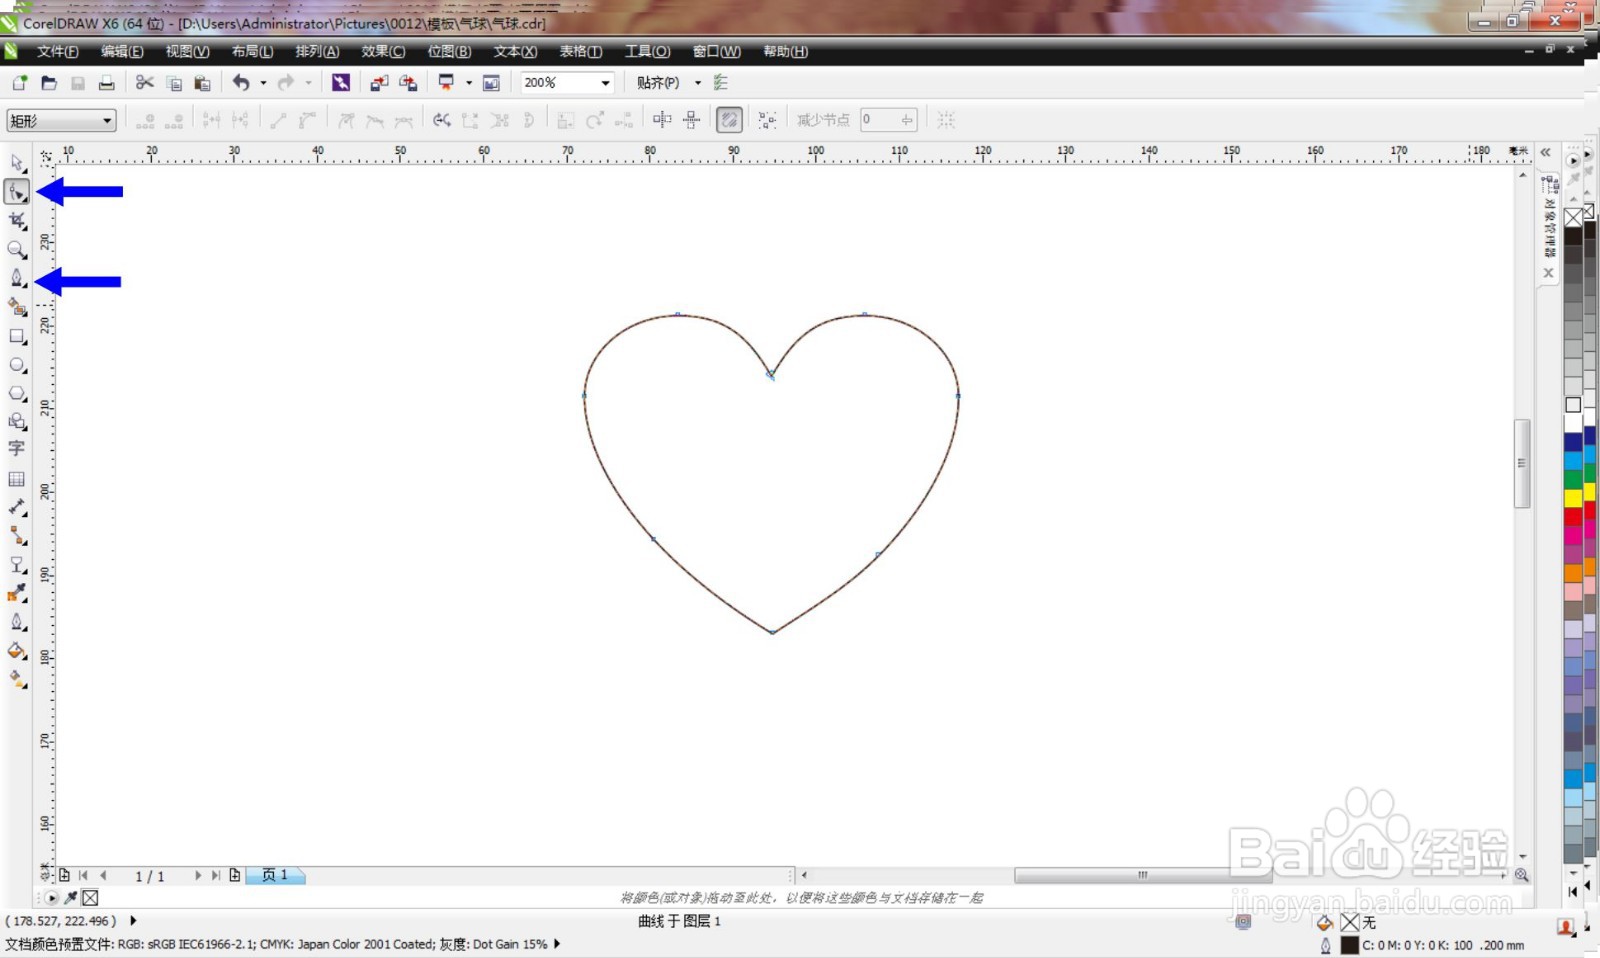Reflect nodes horizontally
Viewport: 1600px width, 958px height.
tap(662, 120)
